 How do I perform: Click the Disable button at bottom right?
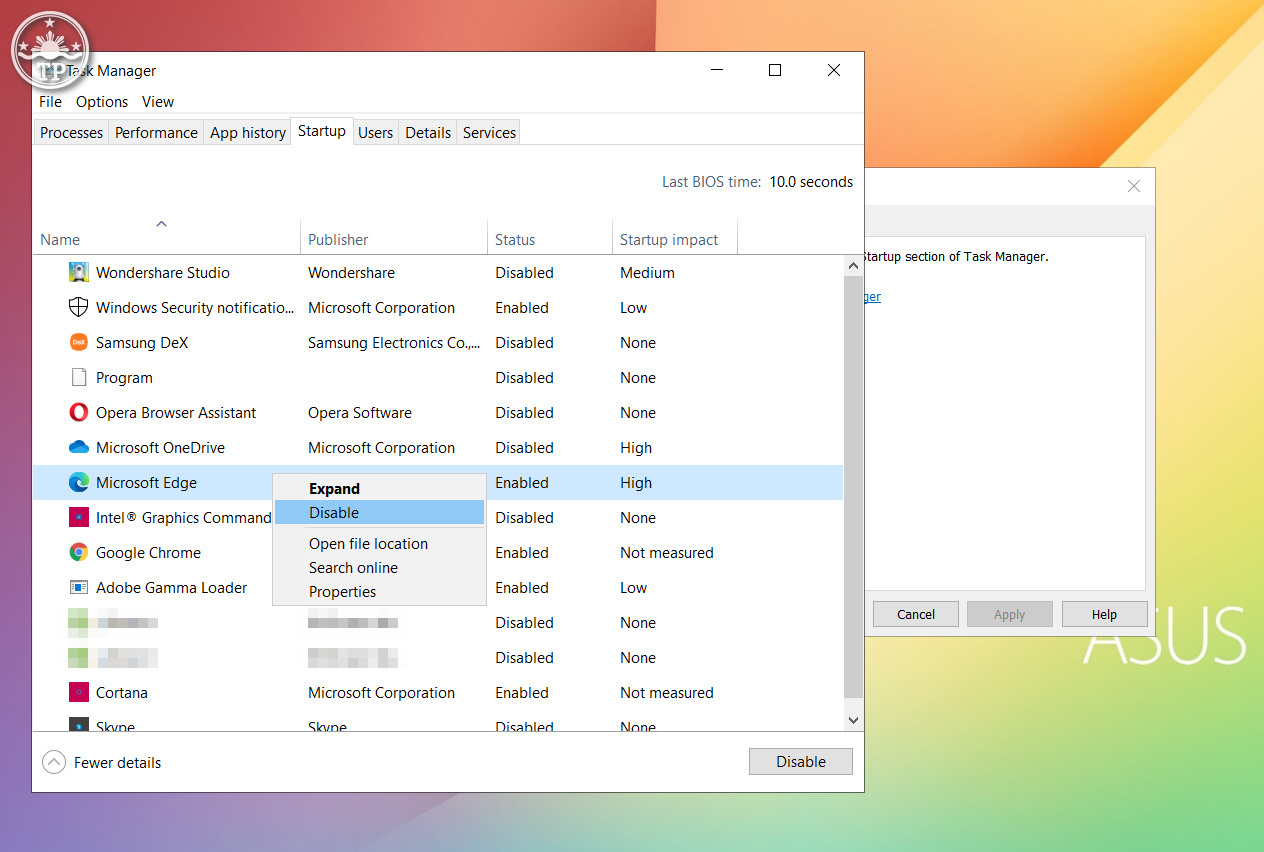(801, 761)
